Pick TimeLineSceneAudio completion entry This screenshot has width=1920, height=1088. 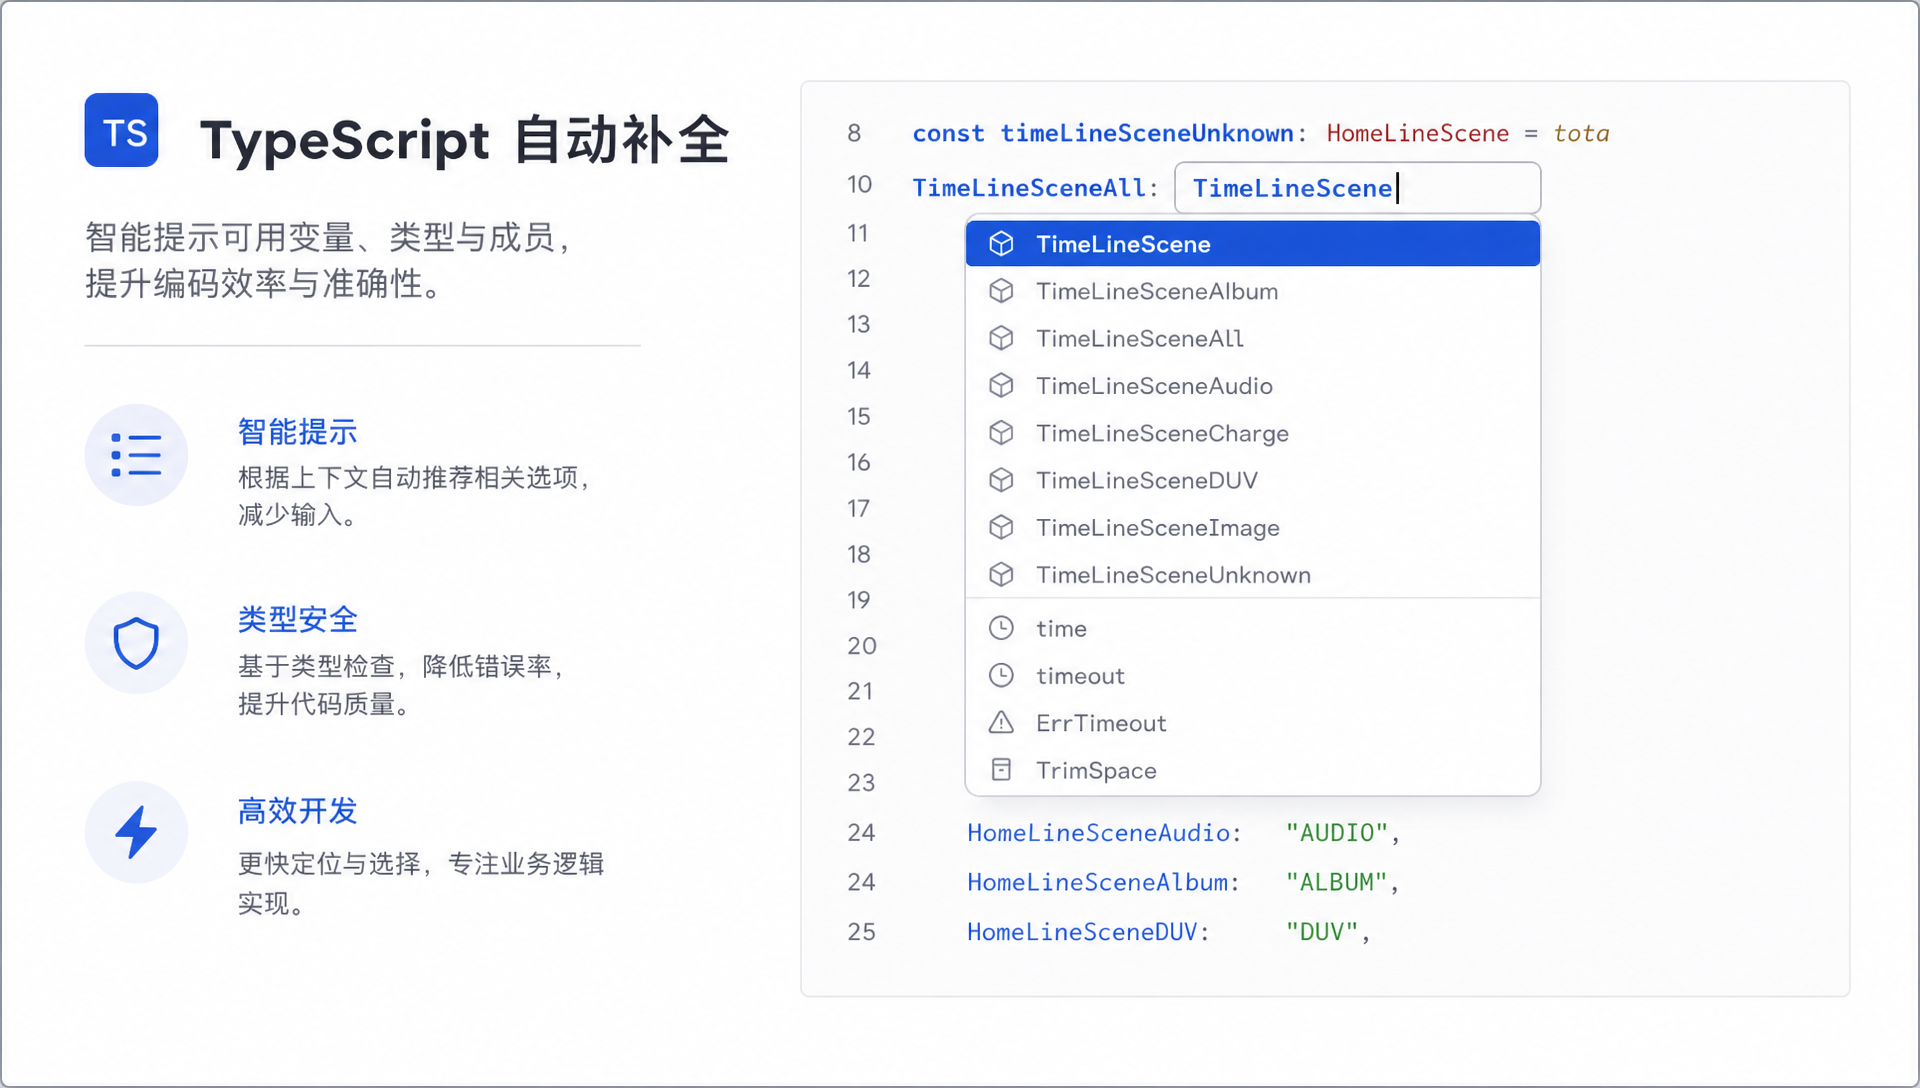tap(1252, 385)
